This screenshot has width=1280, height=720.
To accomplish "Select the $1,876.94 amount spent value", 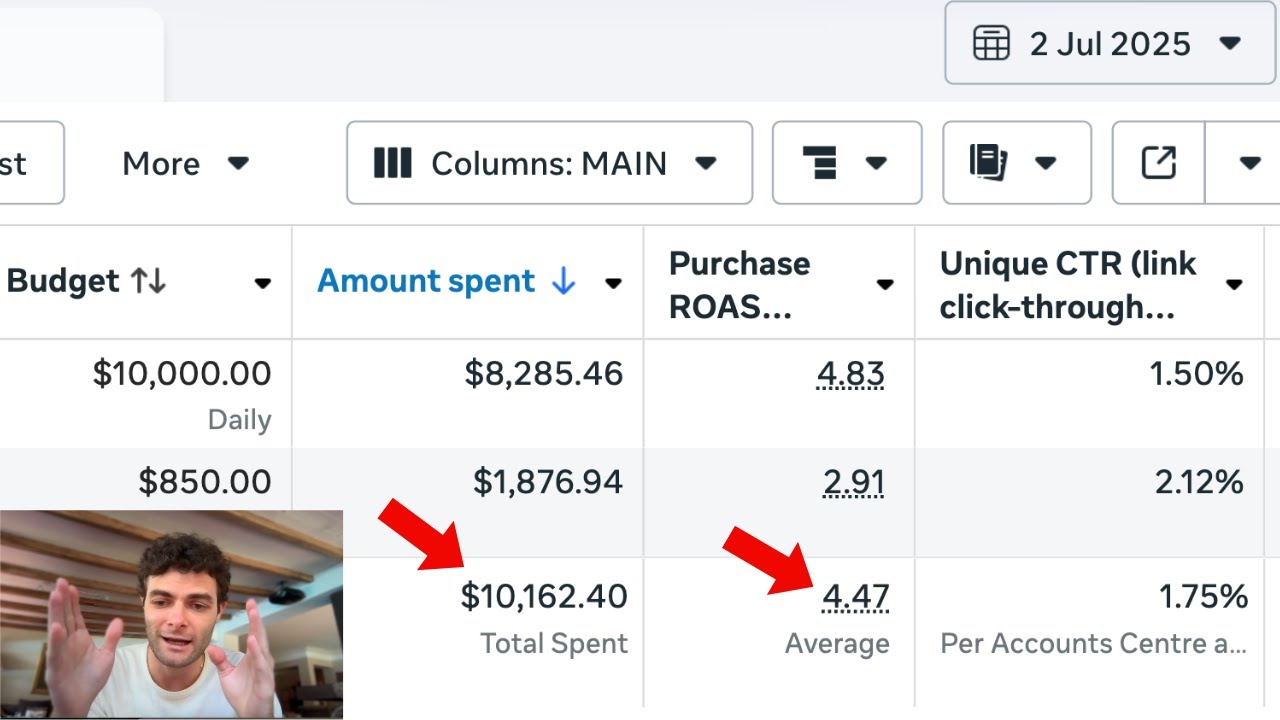I will (x=548, y=482).
